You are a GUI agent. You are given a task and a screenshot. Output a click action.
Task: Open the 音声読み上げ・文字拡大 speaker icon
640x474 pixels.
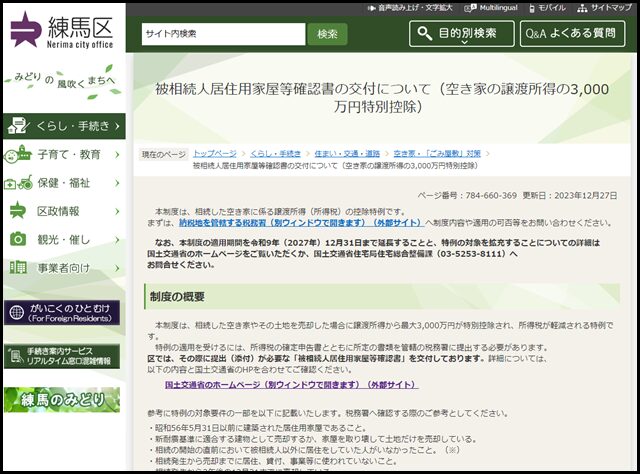(371, 8)
